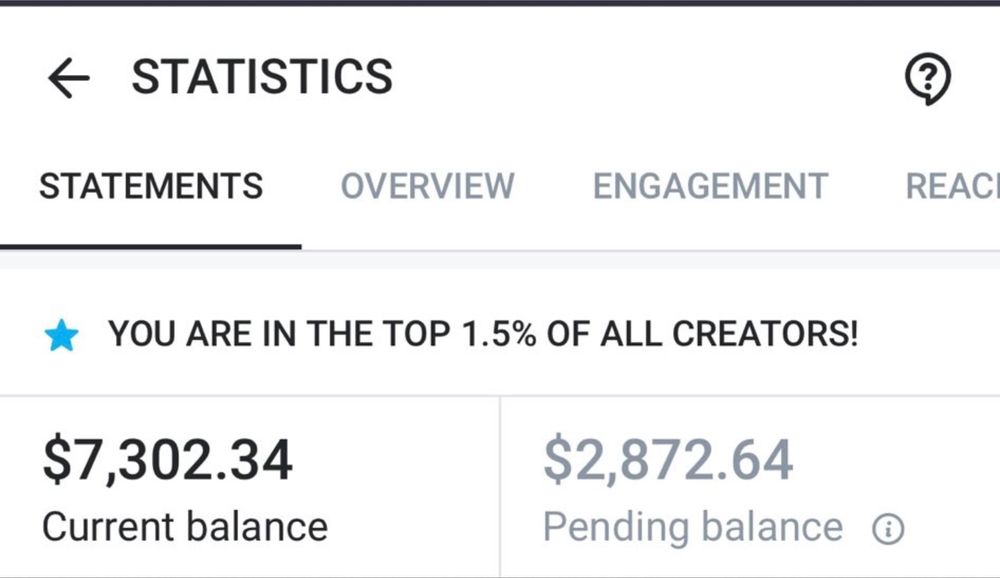Click the Current balance label
The width and height of the screenshot is (1000, 578).
click(x=185, y=527)
